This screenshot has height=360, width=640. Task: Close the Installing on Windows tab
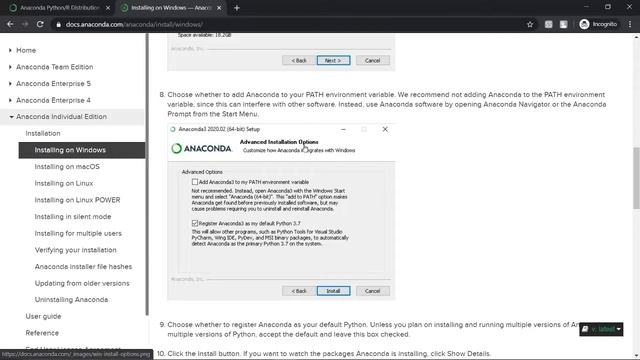coord(219,8)
